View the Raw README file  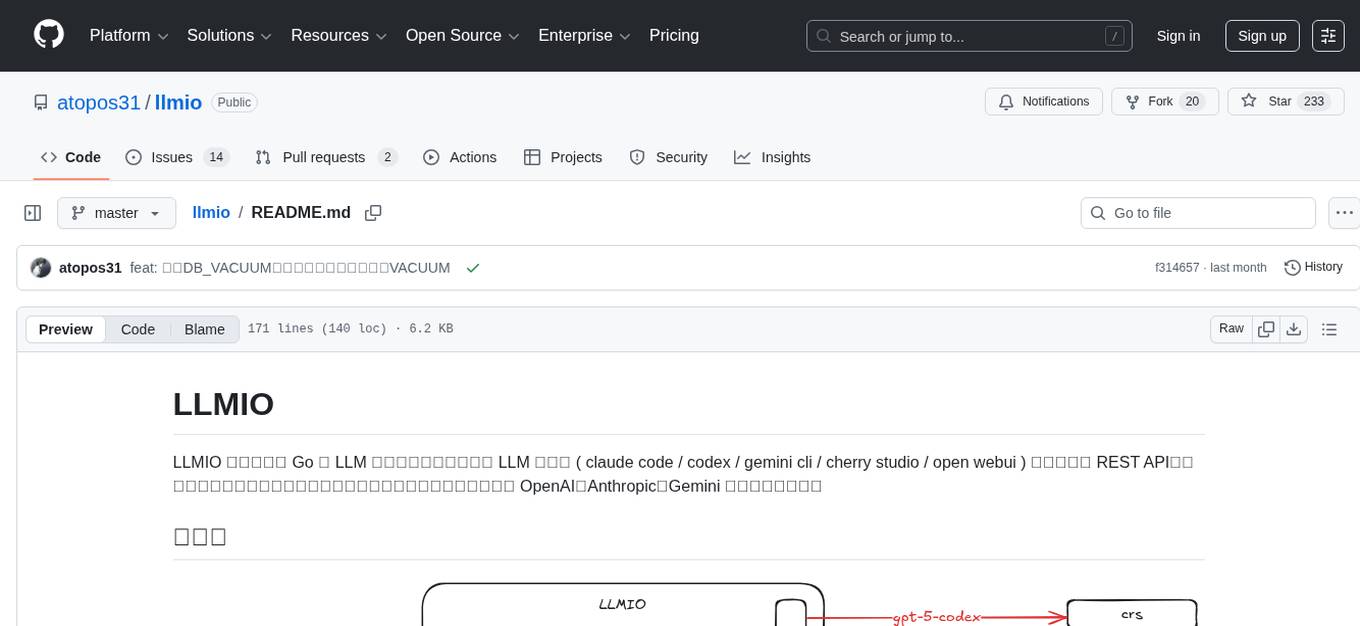(1230, 328)
